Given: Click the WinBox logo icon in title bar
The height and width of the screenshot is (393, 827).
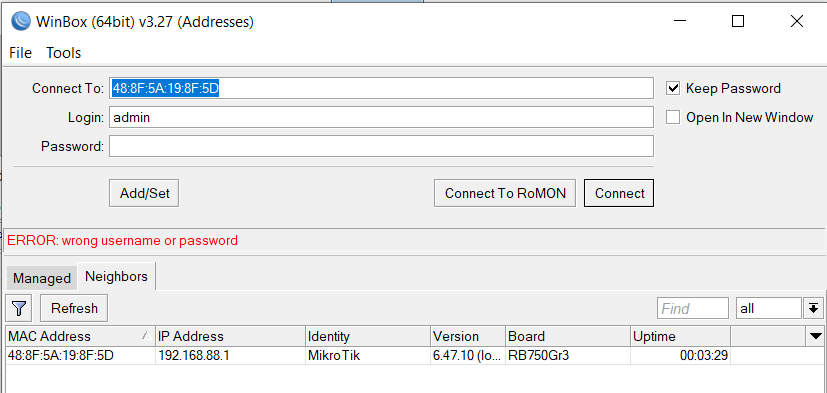Looking at the screenshot, I should [x=21, y=22].
